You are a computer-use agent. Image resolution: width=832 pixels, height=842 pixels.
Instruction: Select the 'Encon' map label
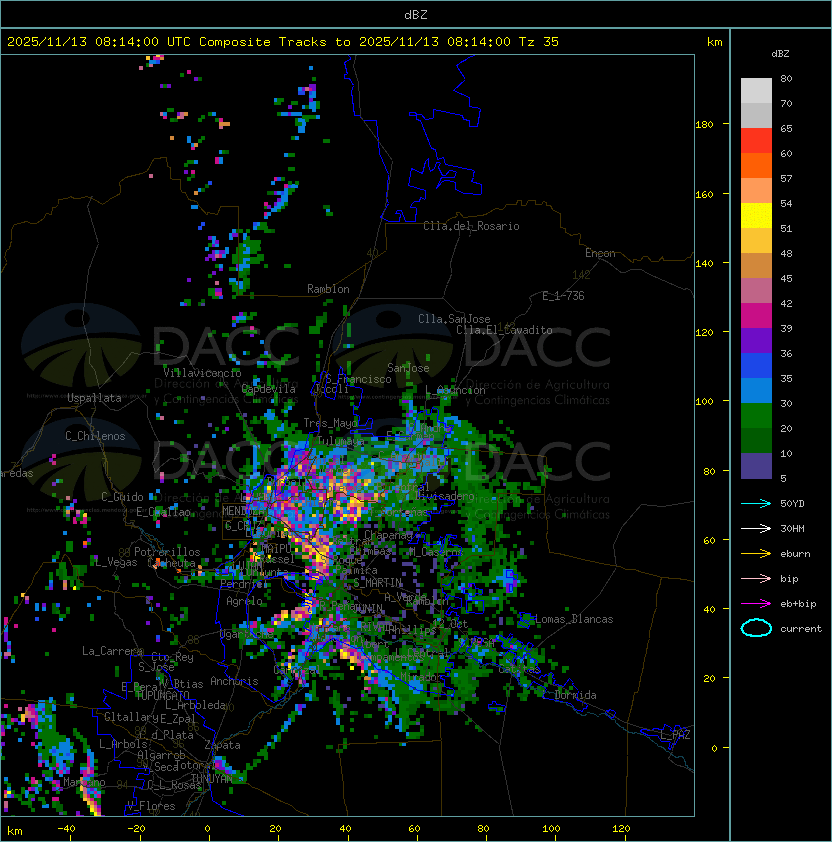[x=600, y=253]
